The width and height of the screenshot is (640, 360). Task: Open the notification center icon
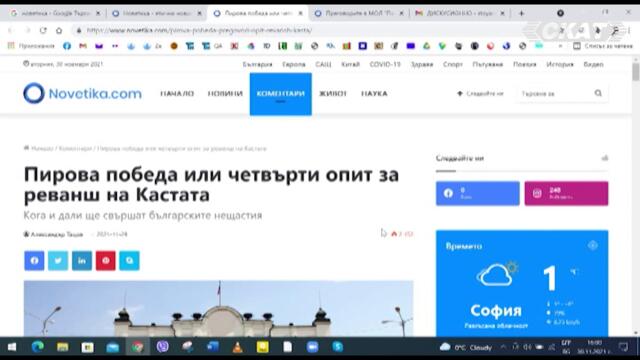coord(623,347)
